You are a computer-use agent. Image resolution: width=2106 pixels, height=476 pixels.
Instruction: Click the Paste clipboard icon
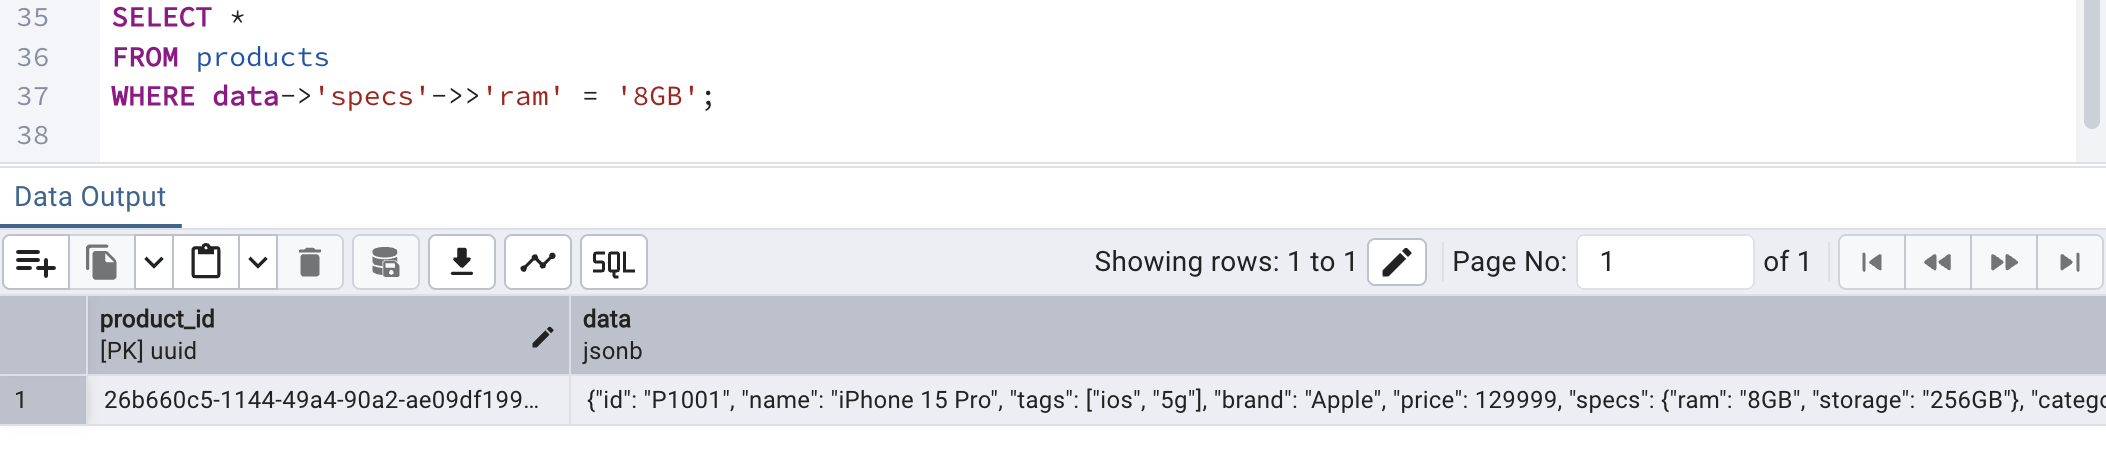206,262
